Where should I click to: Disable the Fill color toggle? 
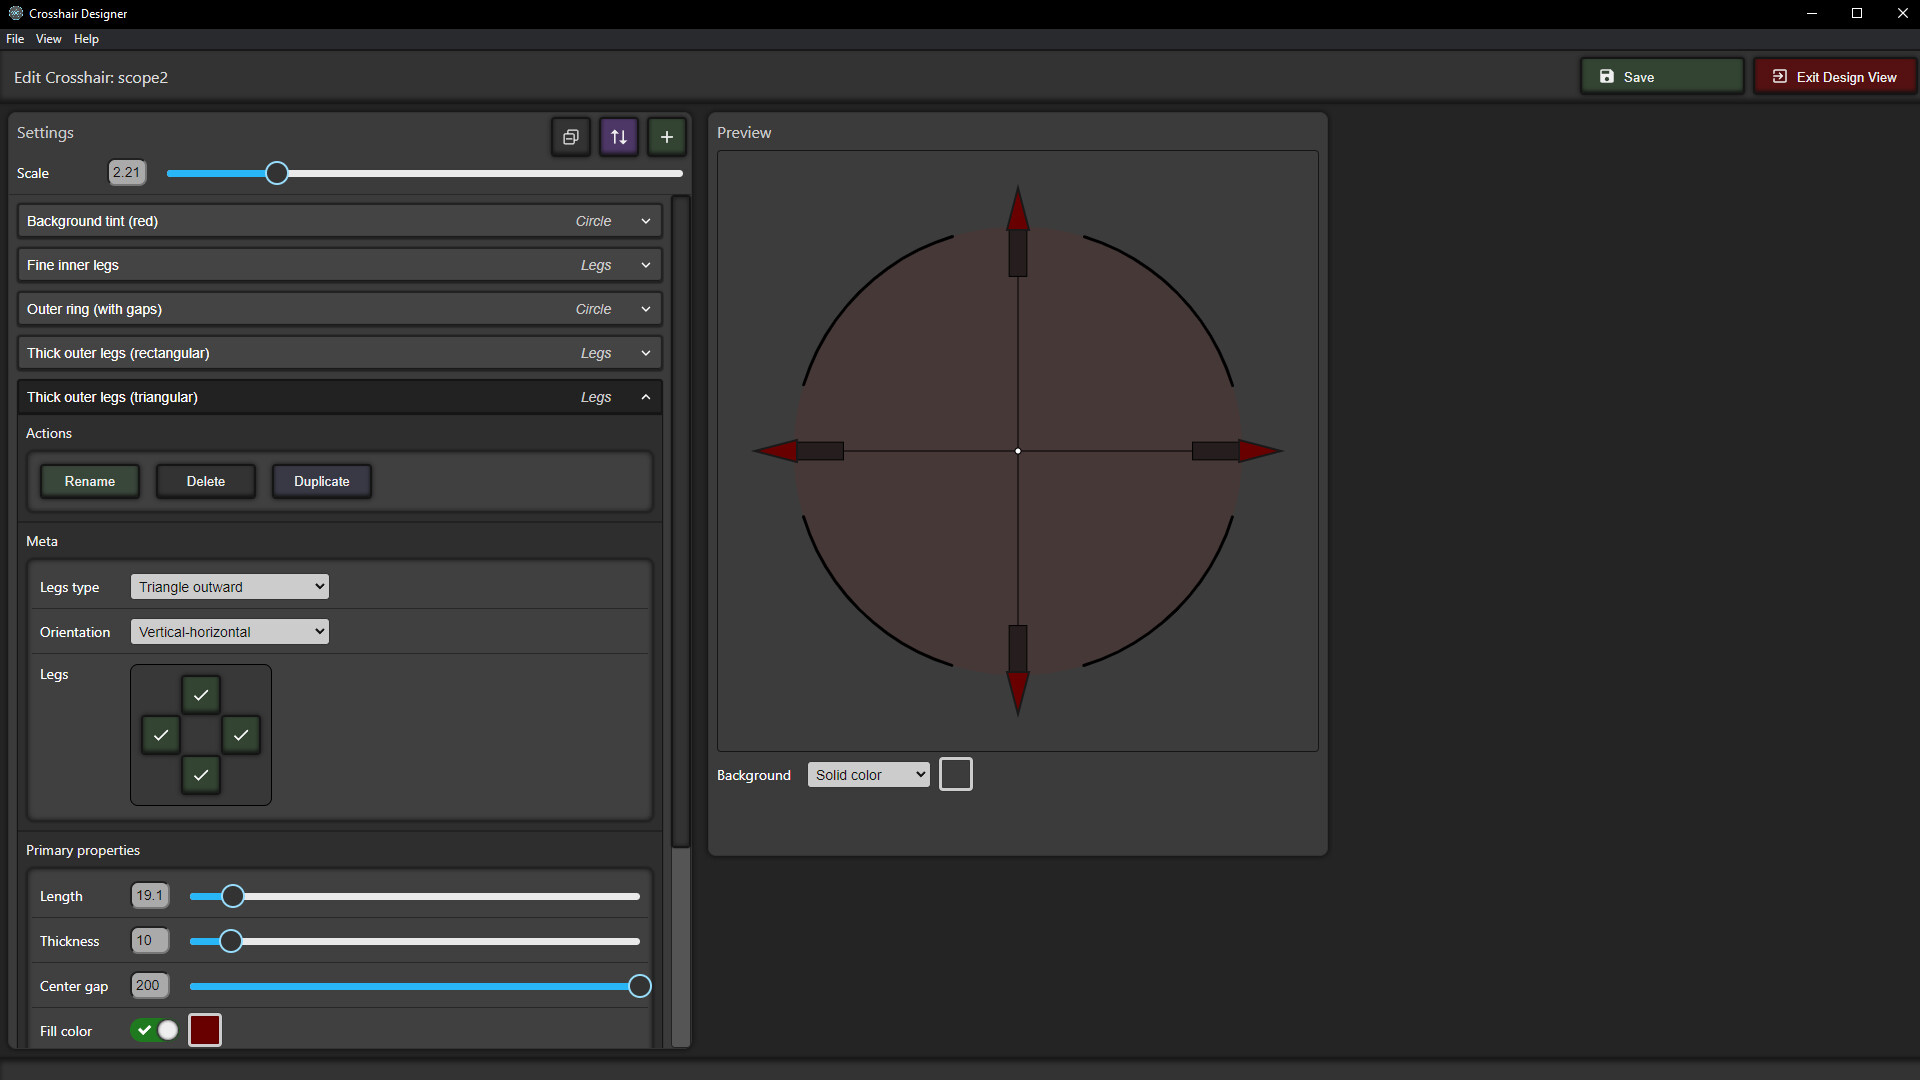pos(154,1029)
